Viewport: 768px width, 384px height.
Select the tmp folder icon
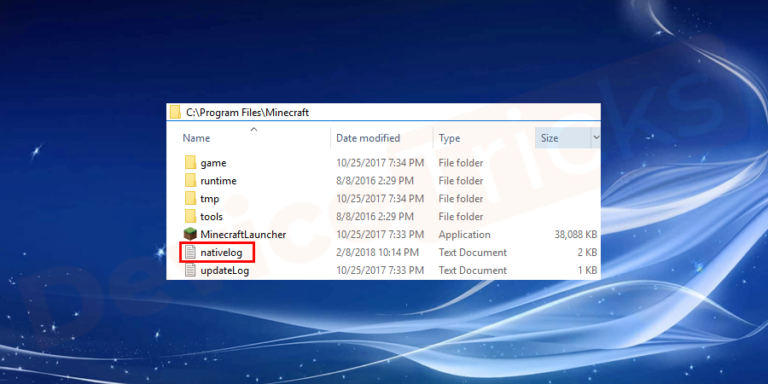191,198
